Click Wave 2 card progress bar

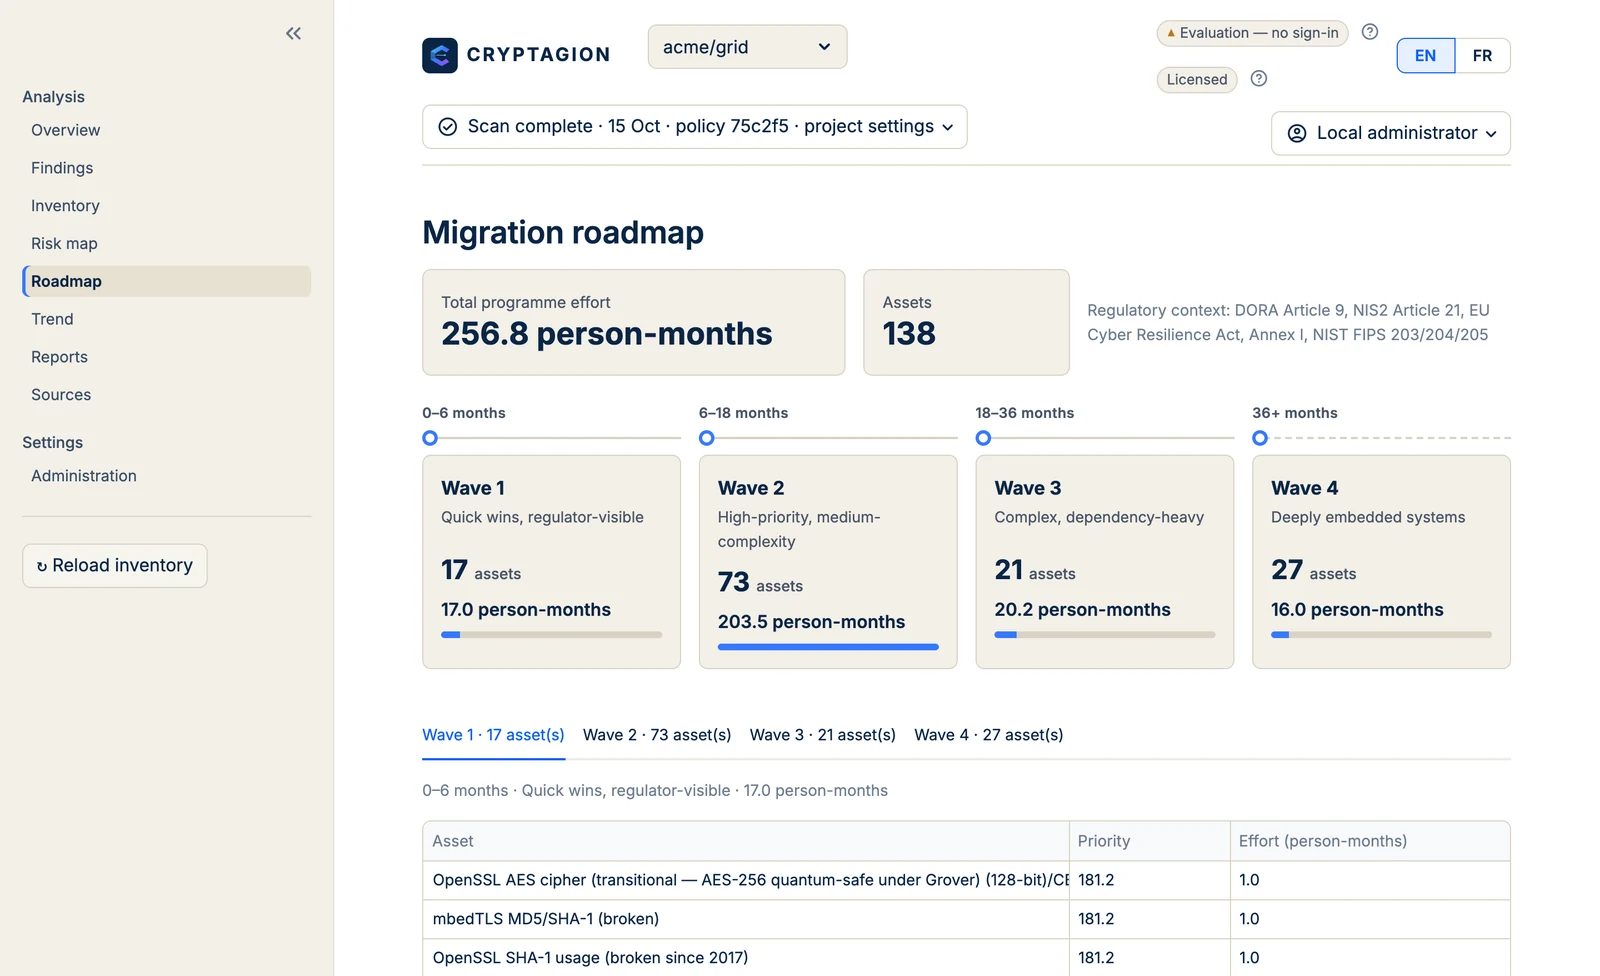(x=828, y=647)
